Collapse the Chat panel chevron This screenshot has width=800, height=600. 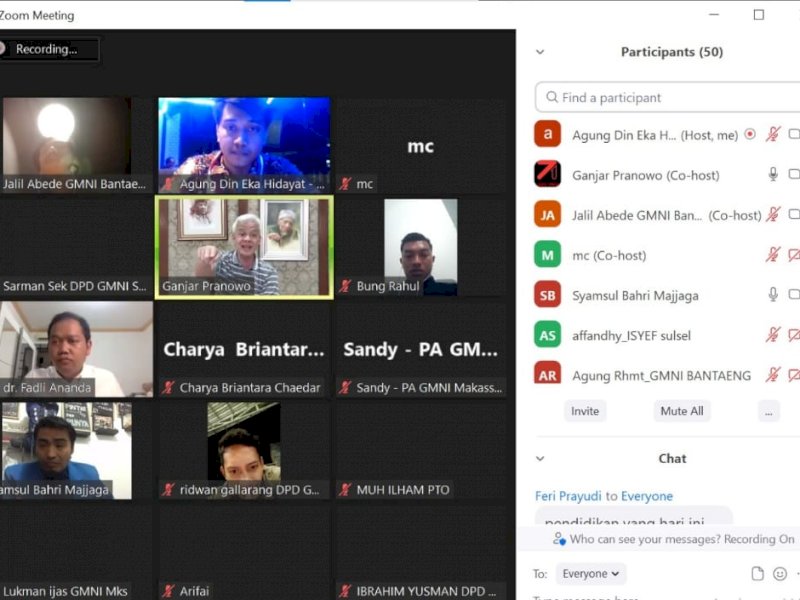540,458
